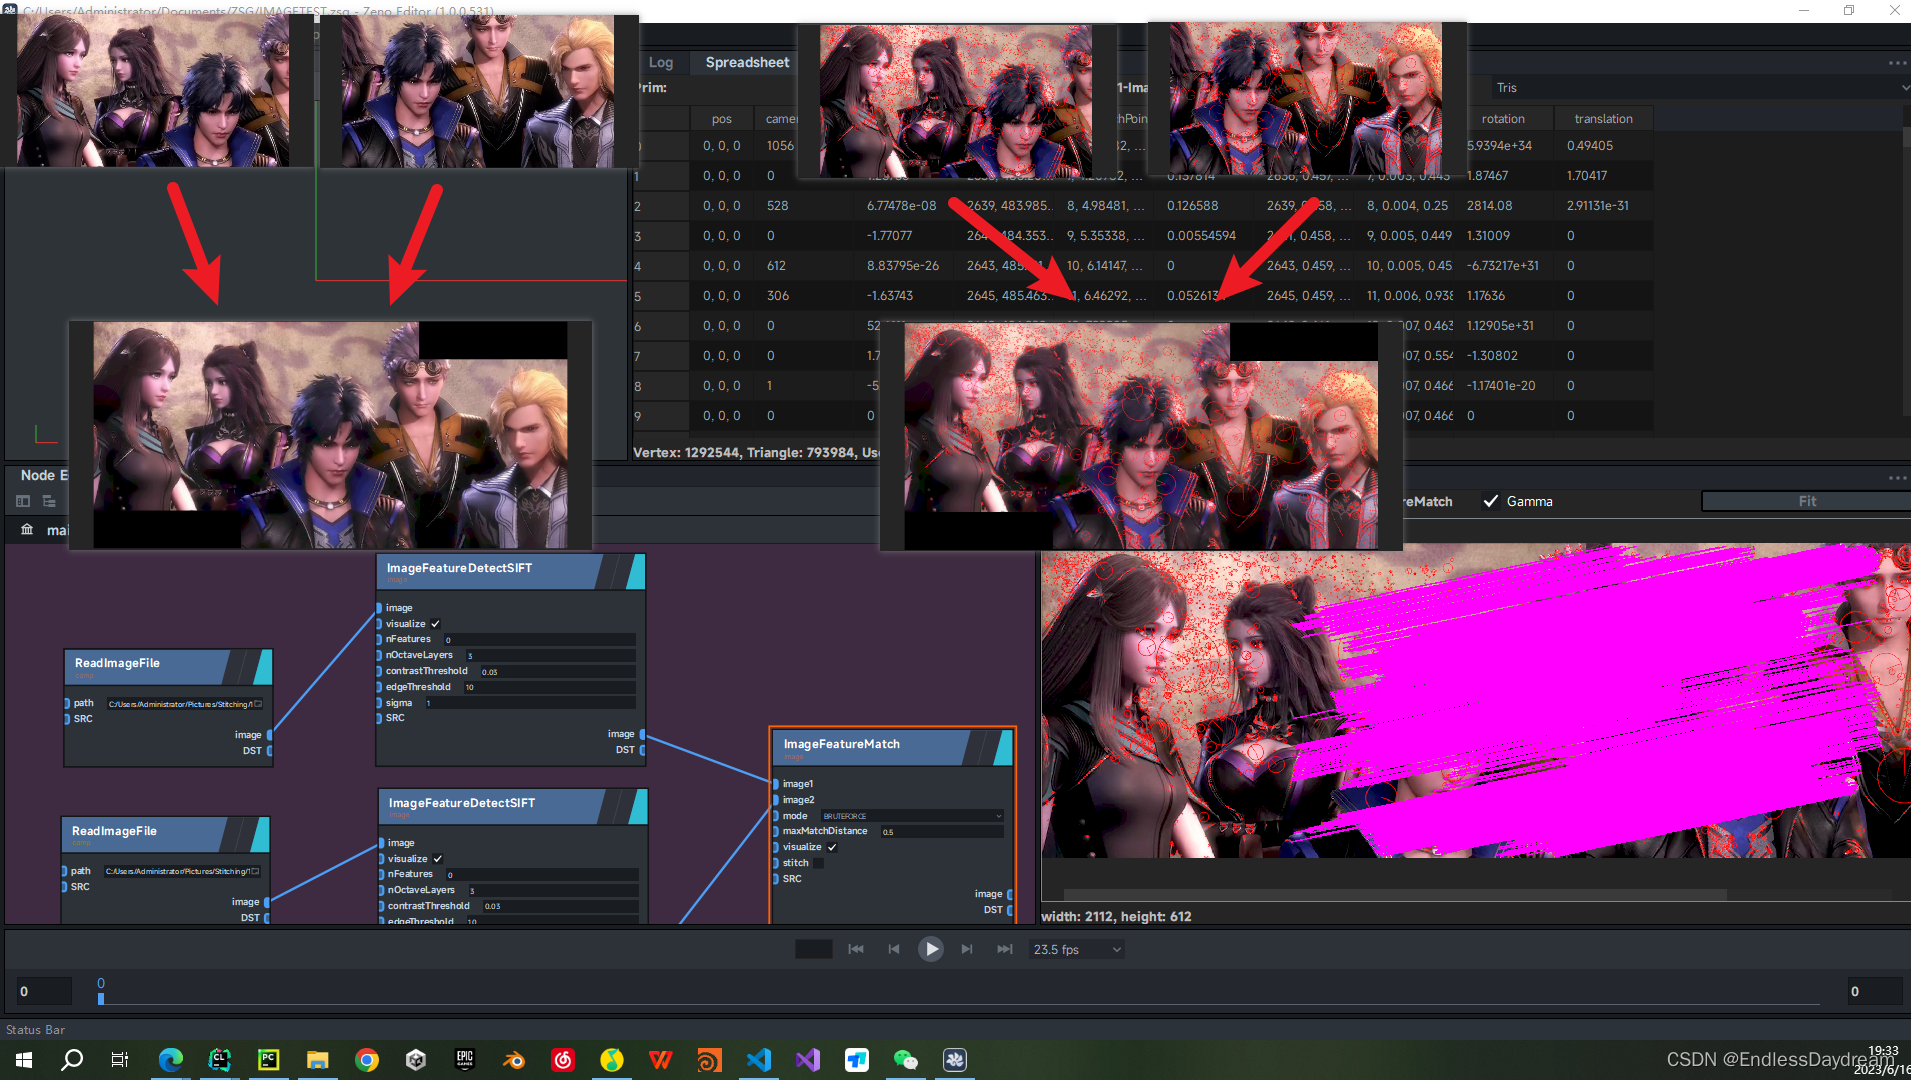Open Blender from the taskbar
Viewport: 1911px width, 1080px height.
514,1060
